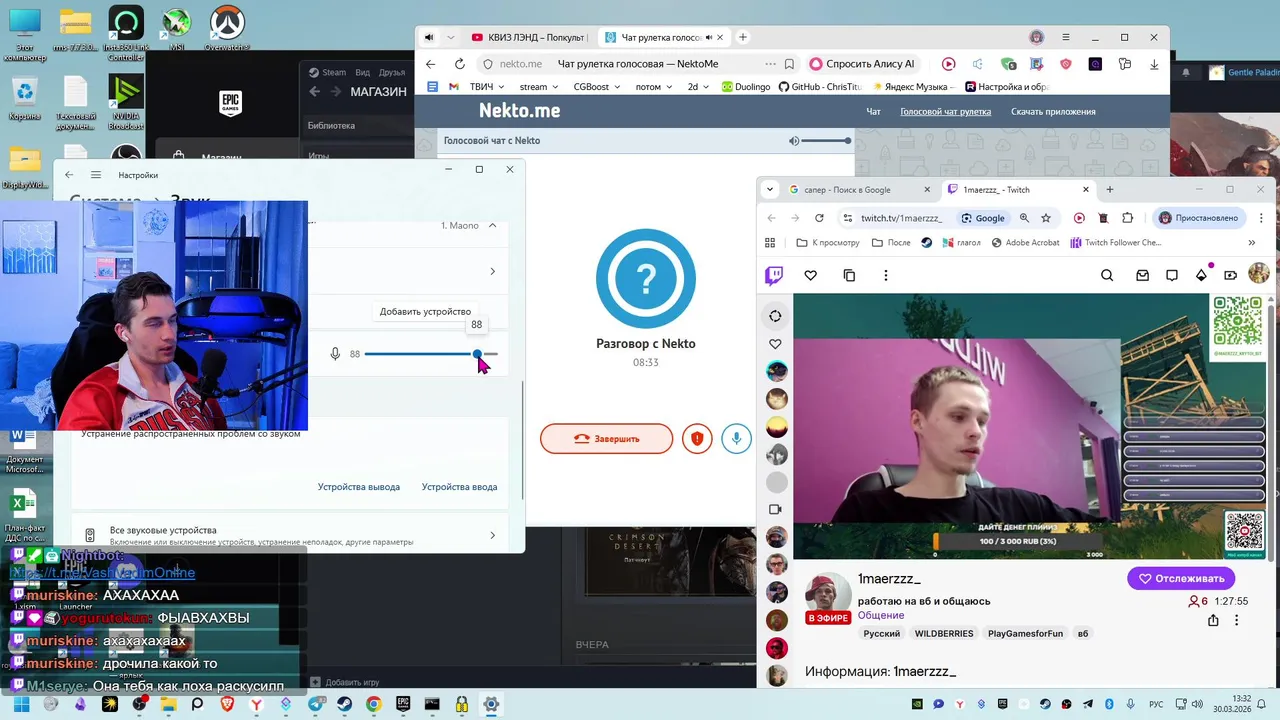Open Скачать приложения in Nekto navigation
Viewport: 1280px width, 720px height.
coord(1053,112)
